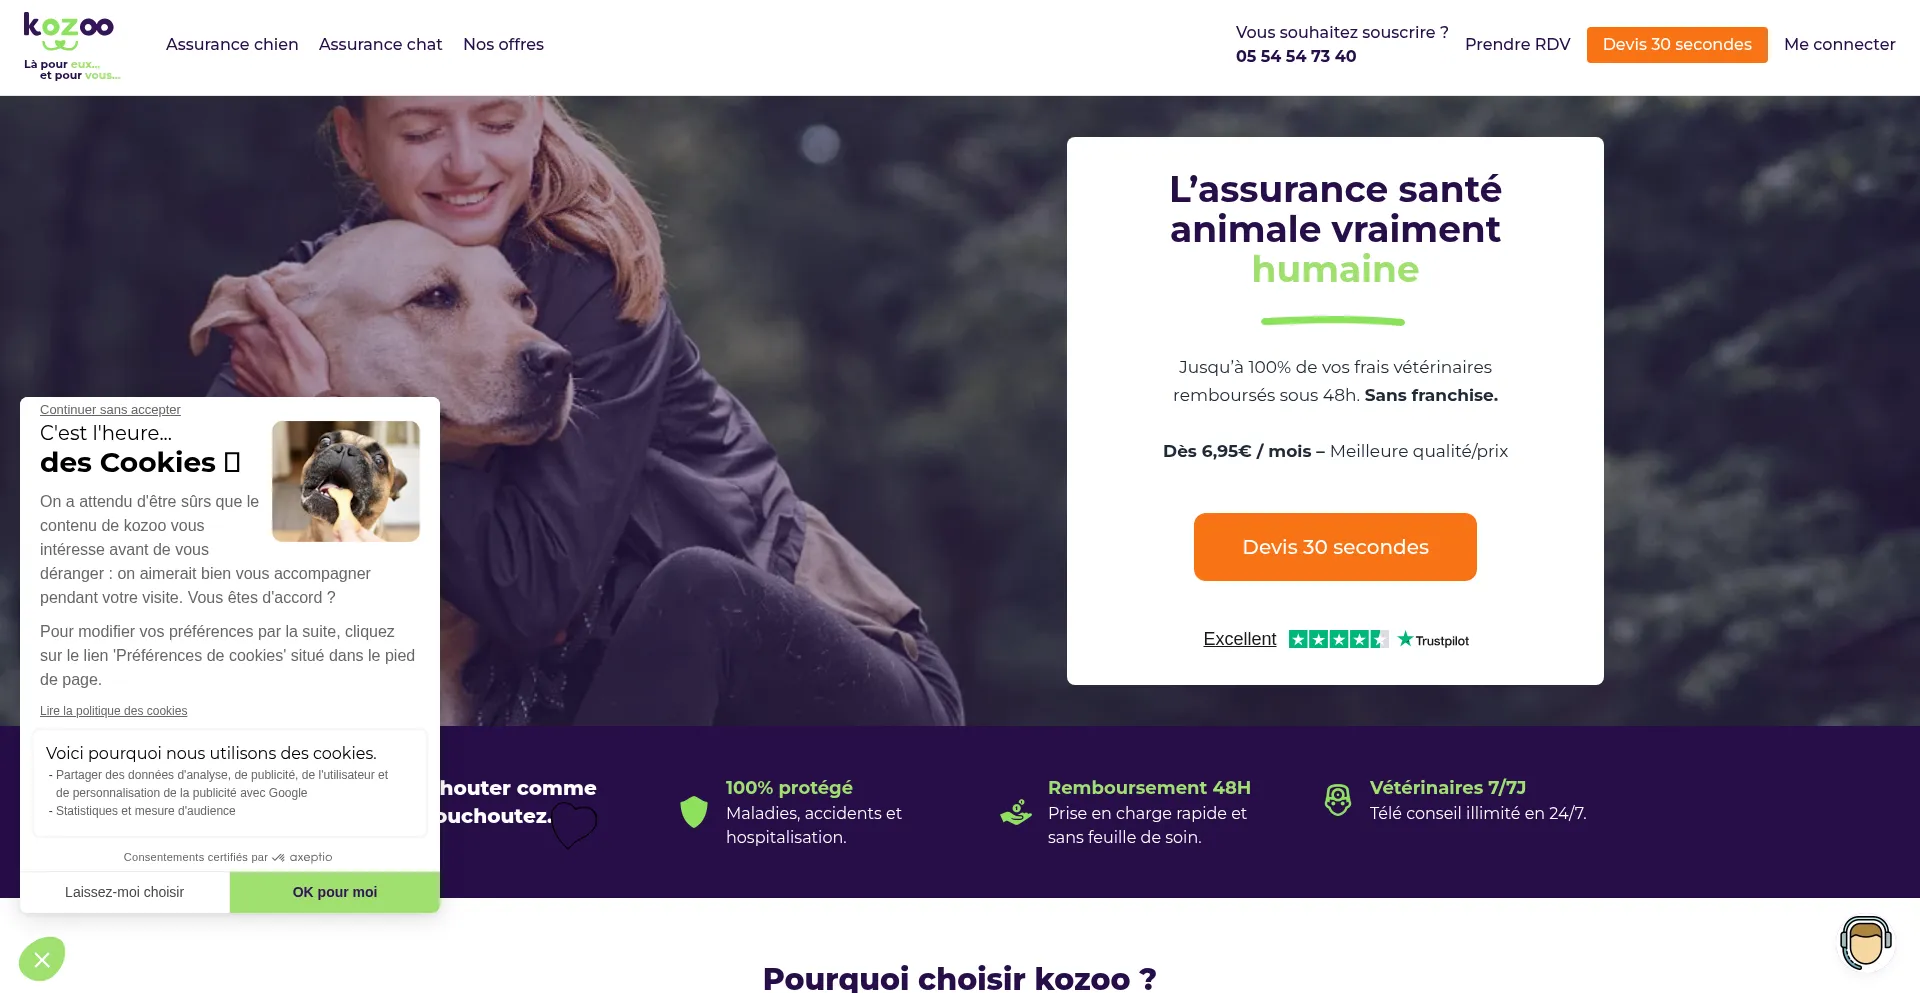This screenshot has width=1920, height=993.
Task: Click the heart outline icon
Action: (x=574, y=826)
